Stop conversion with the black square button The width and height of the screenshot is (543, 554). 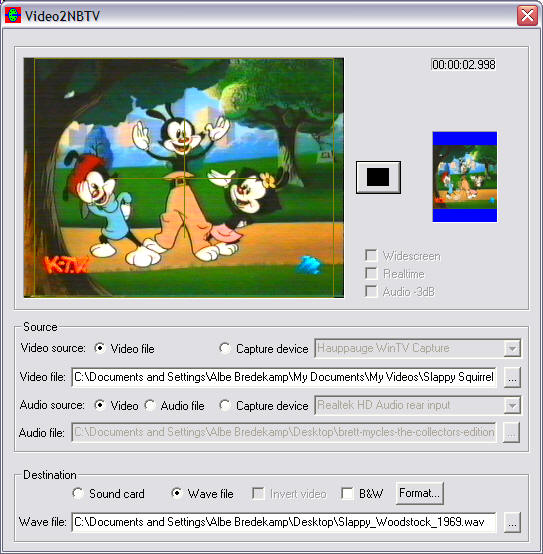tap(378, 177)
